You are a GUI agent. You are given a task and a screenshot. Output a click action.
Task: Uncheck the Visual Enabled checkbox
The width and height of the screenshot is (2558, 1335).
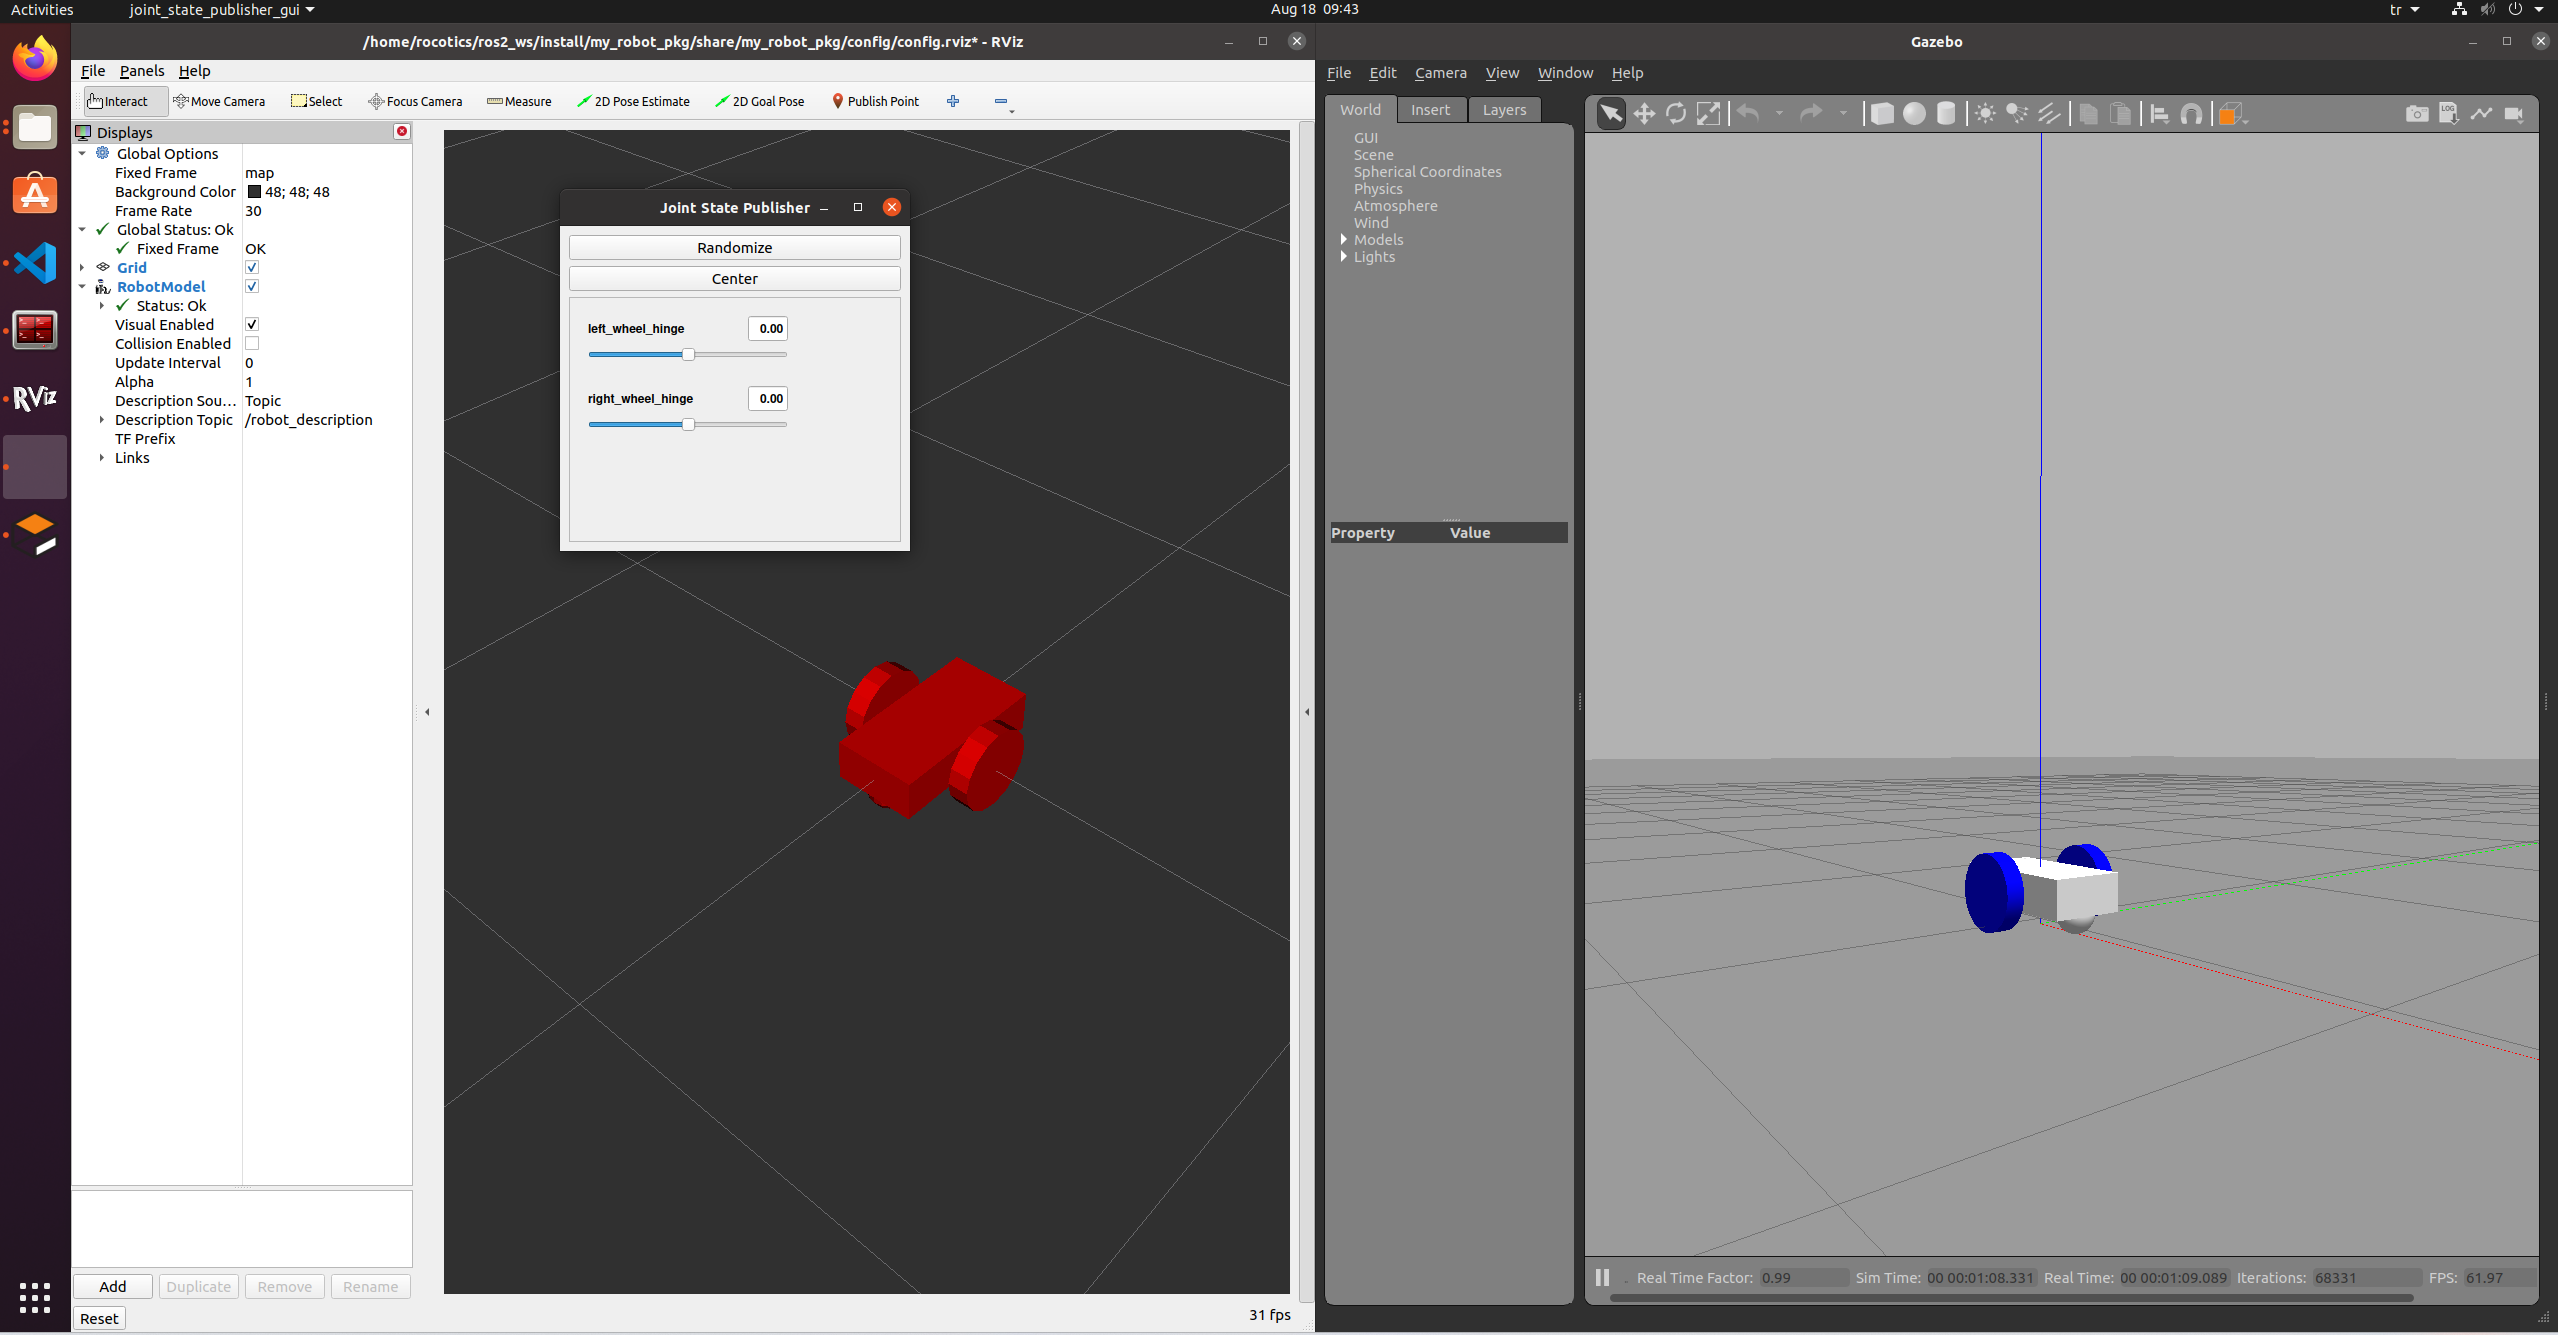(252, 325)
